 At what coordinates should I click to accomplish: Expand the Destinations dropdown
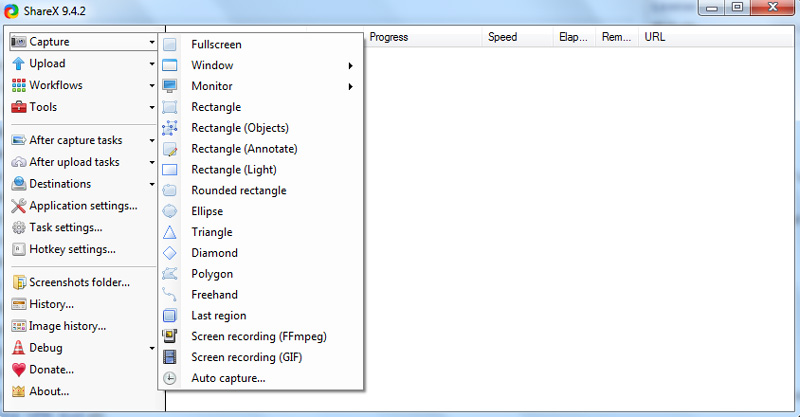click(x=82, y=183)
